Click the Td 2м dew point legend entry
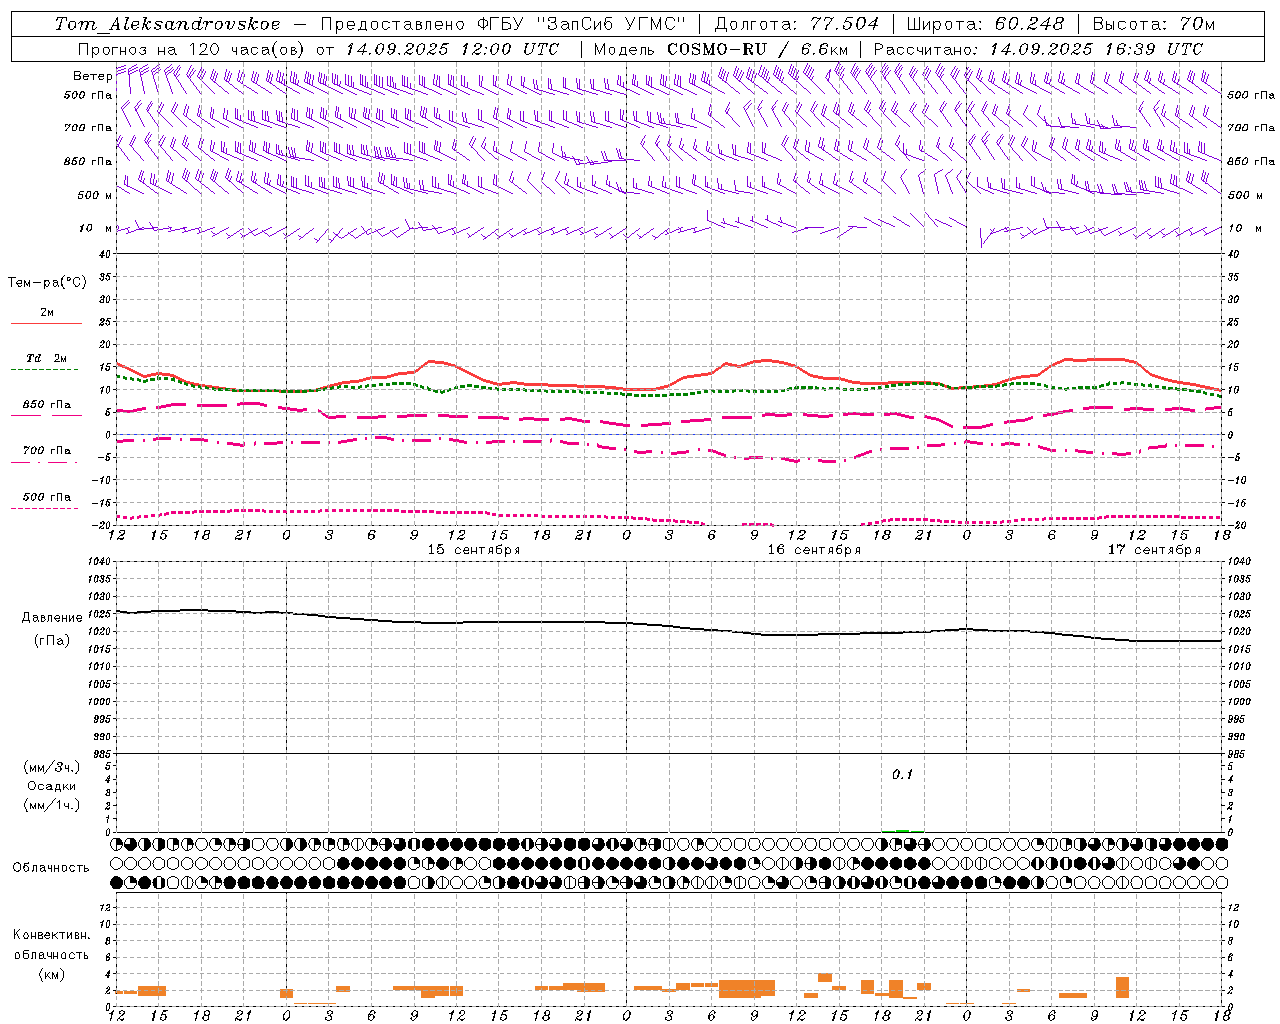The height and width of the screenshot is (1024, 1280). click(46, 358)
